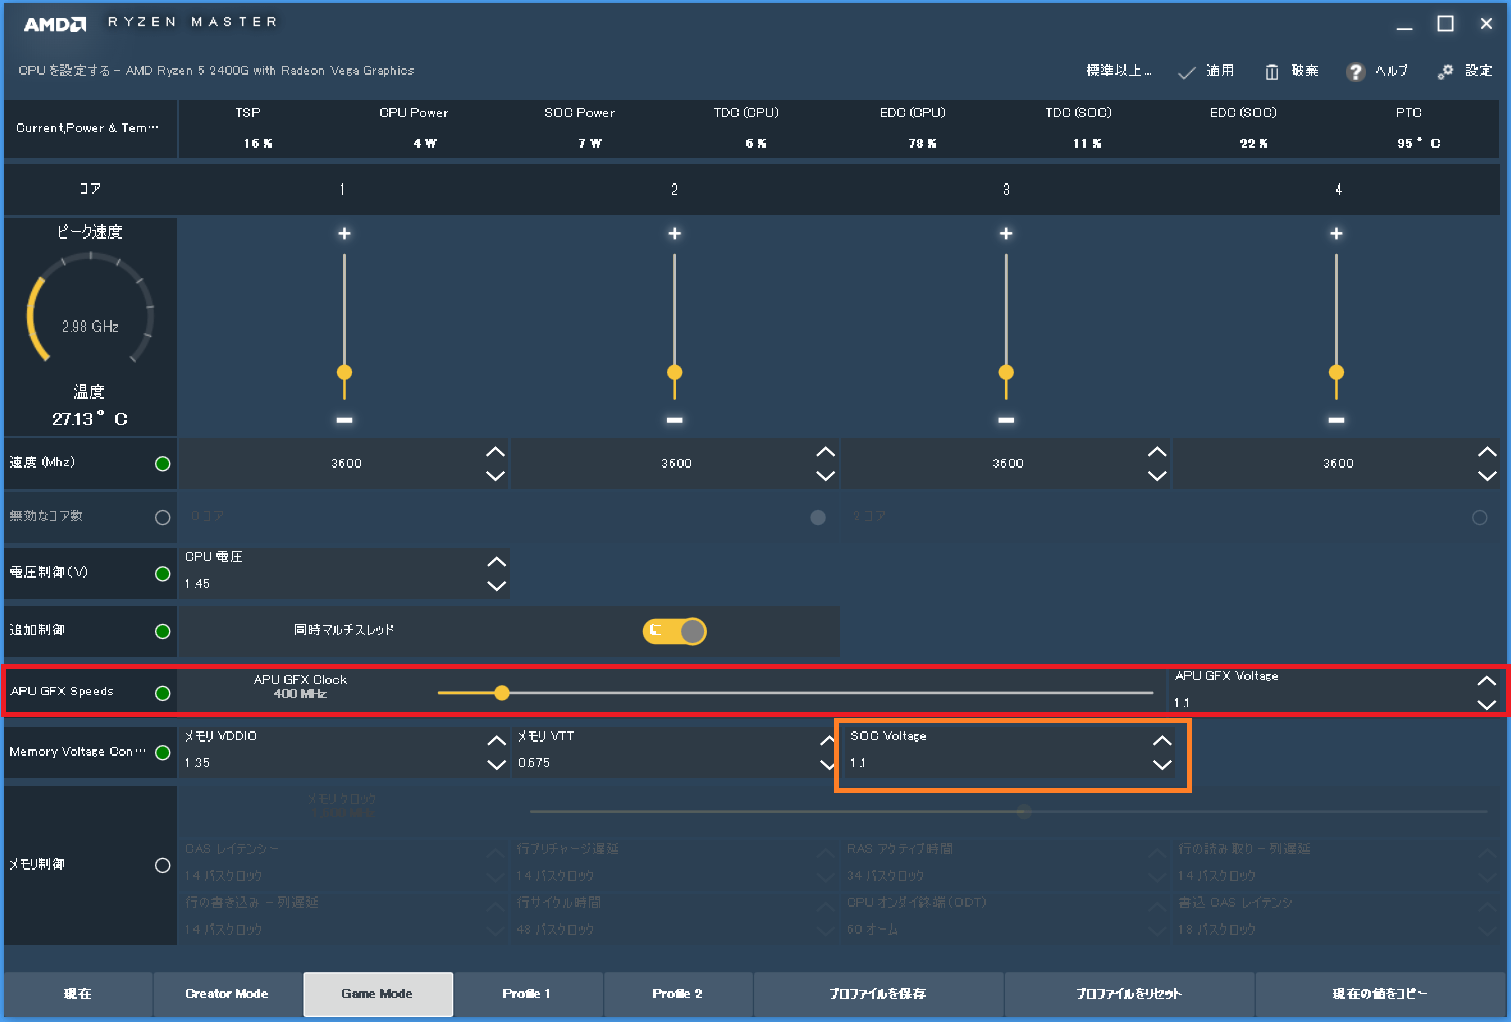Click the plus icon above core 4 slider
This screenshot has height=1022, width=1511.
pos(1336,233)
